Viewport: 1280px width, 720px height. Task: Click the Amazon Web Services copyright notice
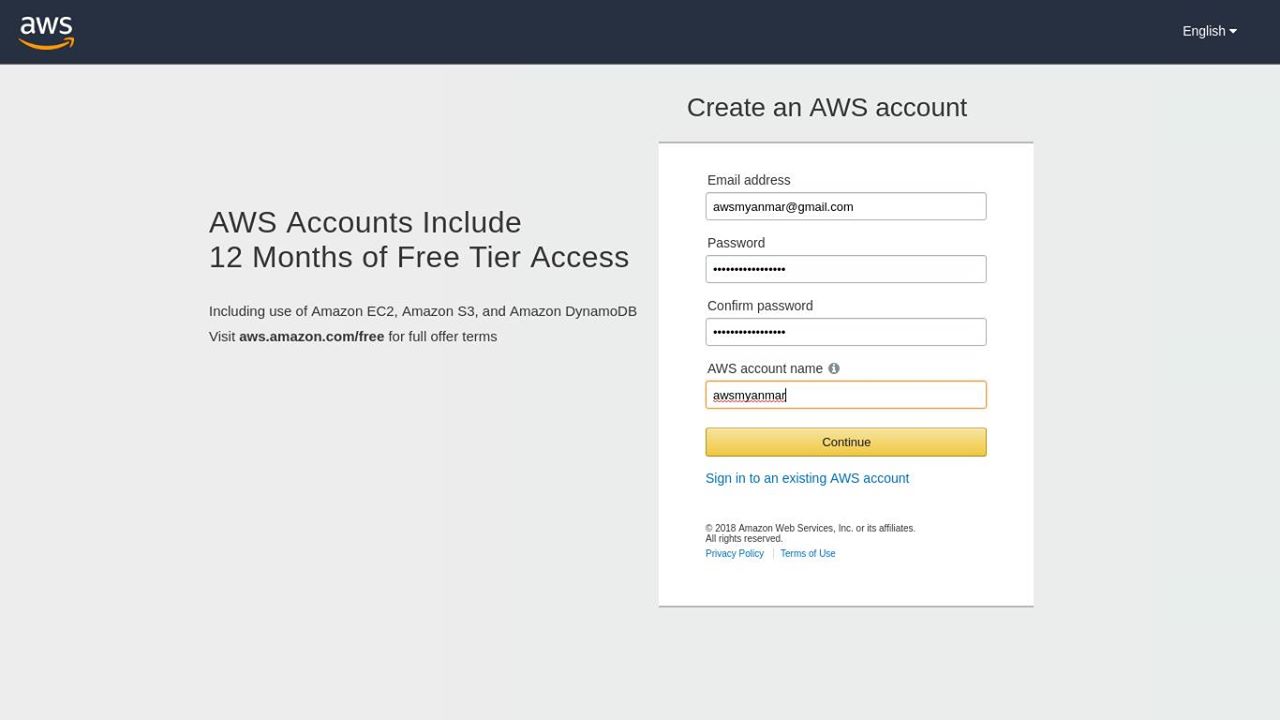pyautogui.click(x=809, y=533)
